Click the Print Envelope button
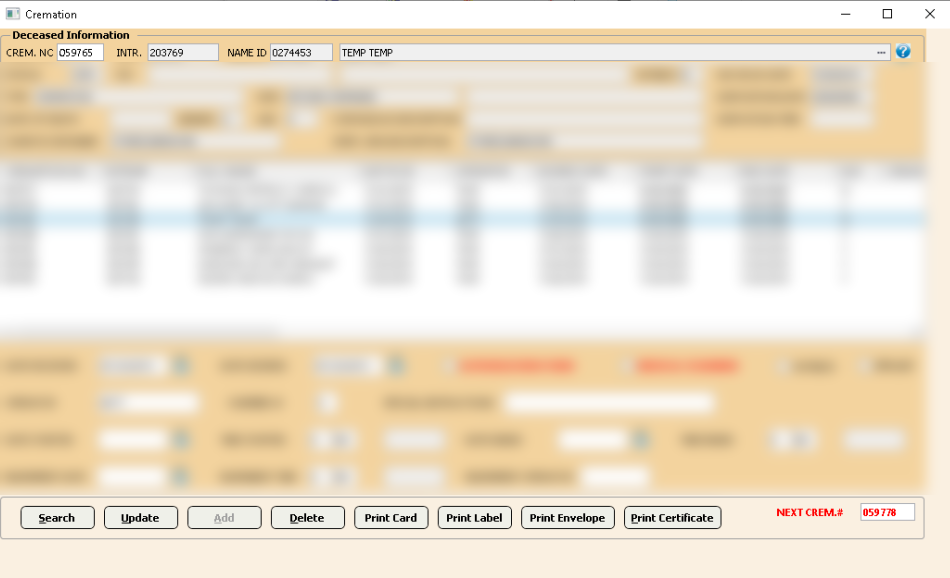 (x=567, y=518)
